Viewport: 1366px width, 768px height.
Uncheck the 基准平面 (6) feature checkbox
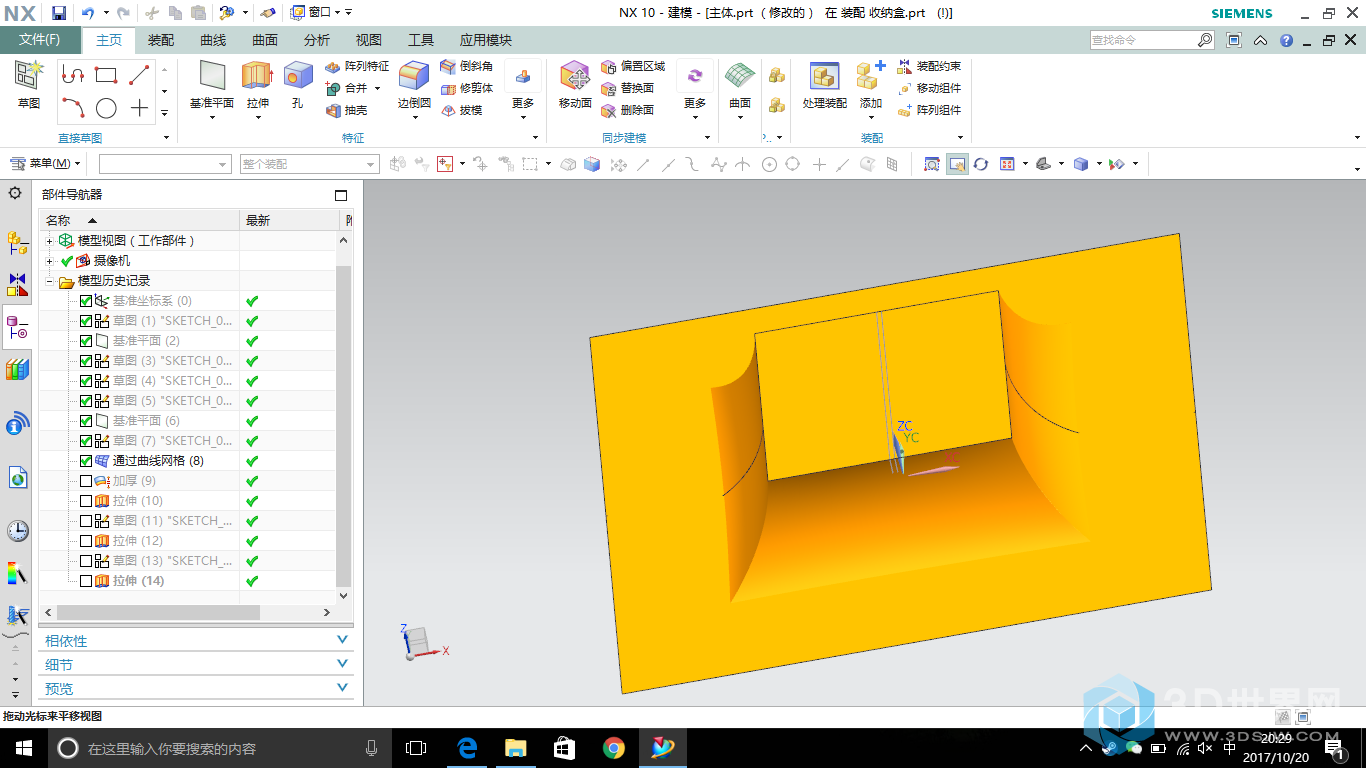(x=86, y=421)
